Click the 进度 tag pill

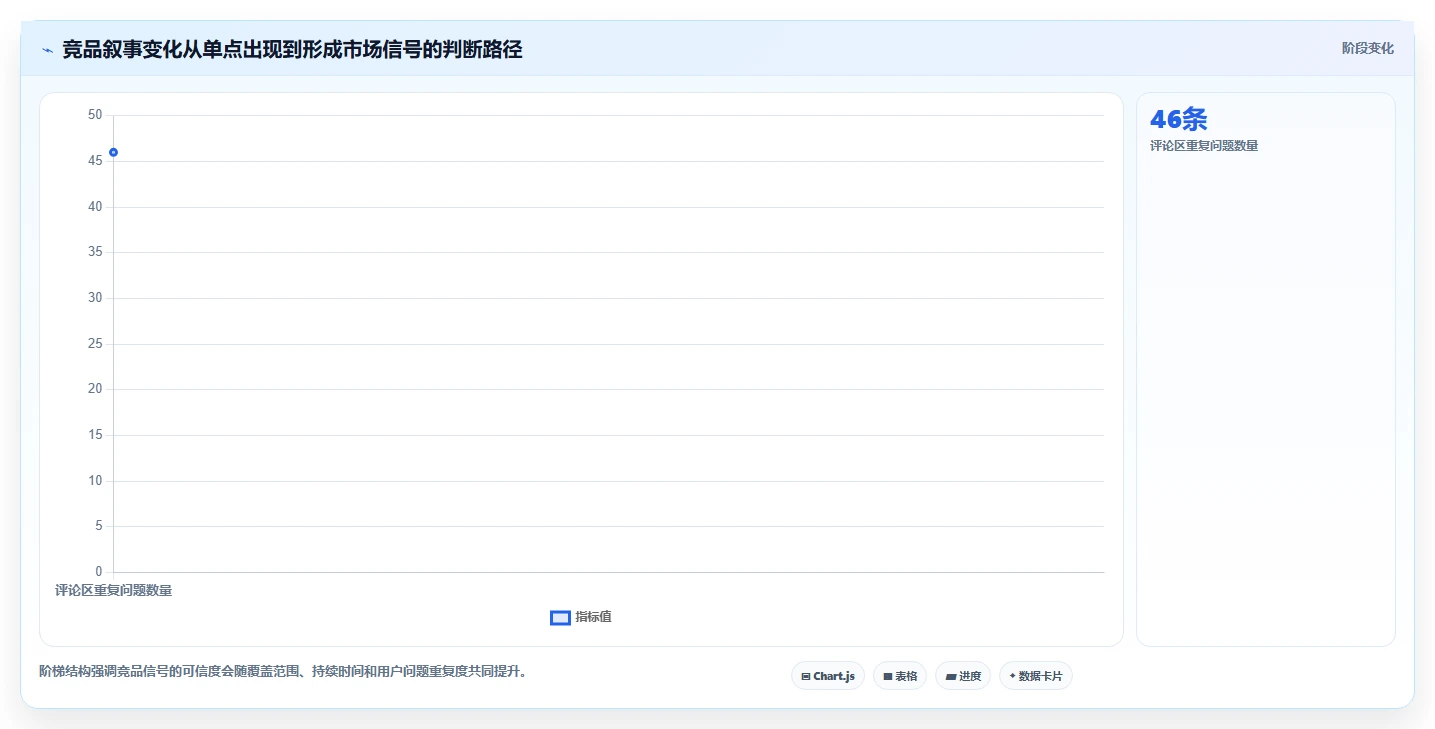pos(963,676)
